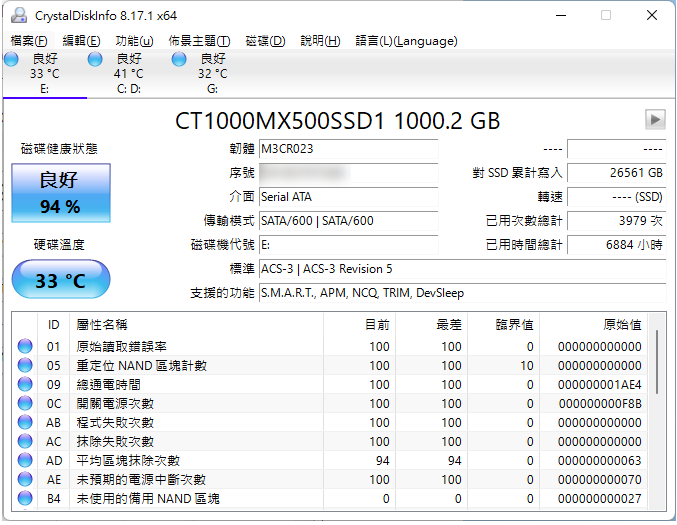Click the next disk arrow button
The image size is (677, 525).
(x=655, y=119)
